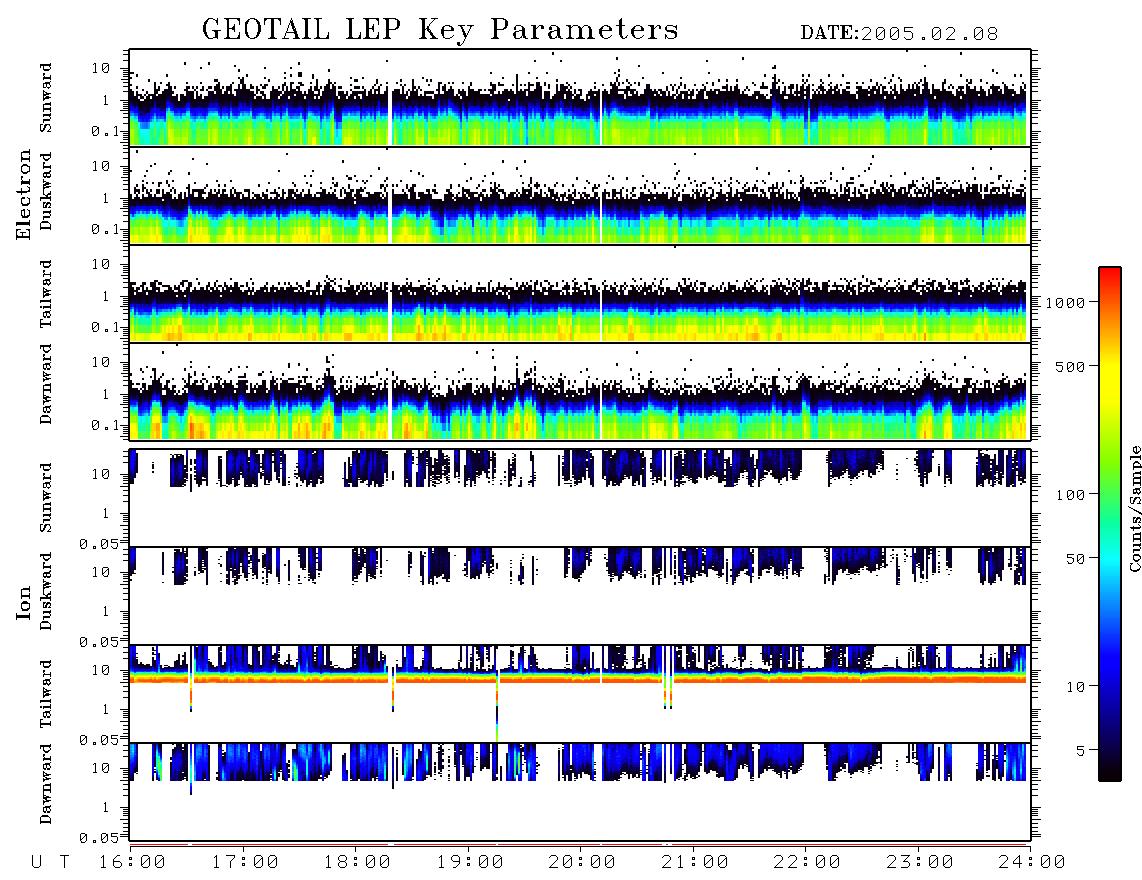Click the Ion Dawnward spectrogram panel
1142x880 pixels.
click(x=580, y=791)
